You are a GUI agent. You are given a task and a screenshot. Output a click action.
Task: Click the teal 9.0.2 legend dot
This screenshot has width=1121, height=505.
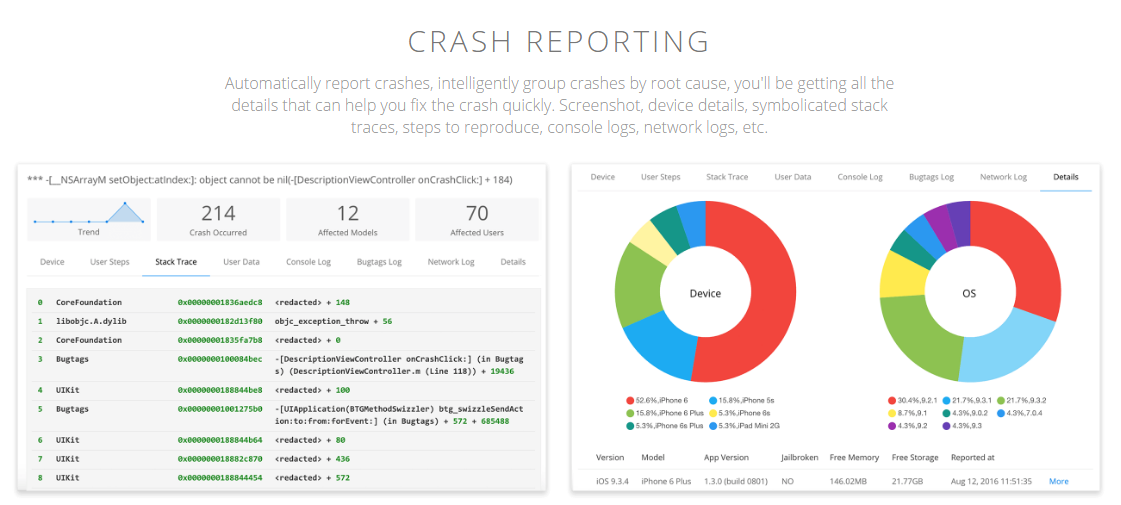point(947,413)
